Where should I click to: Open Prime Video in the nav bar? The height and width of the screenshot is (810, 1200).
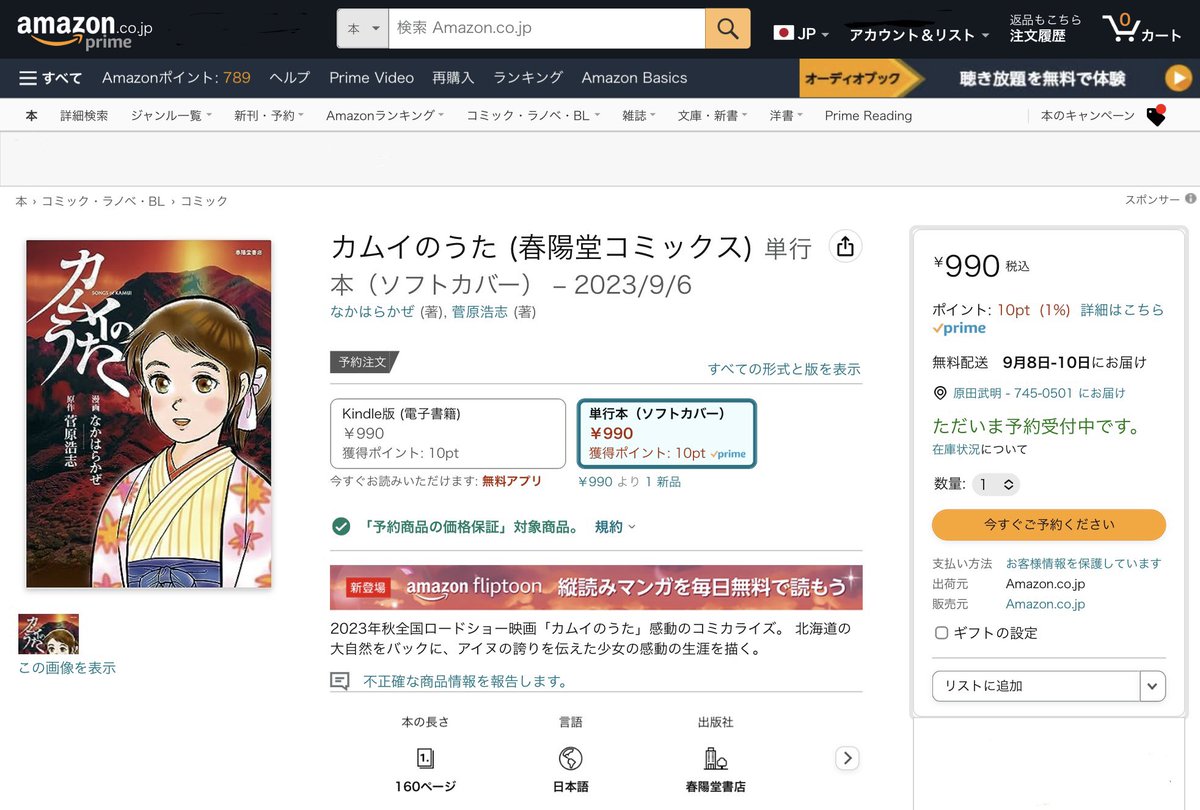371,78
